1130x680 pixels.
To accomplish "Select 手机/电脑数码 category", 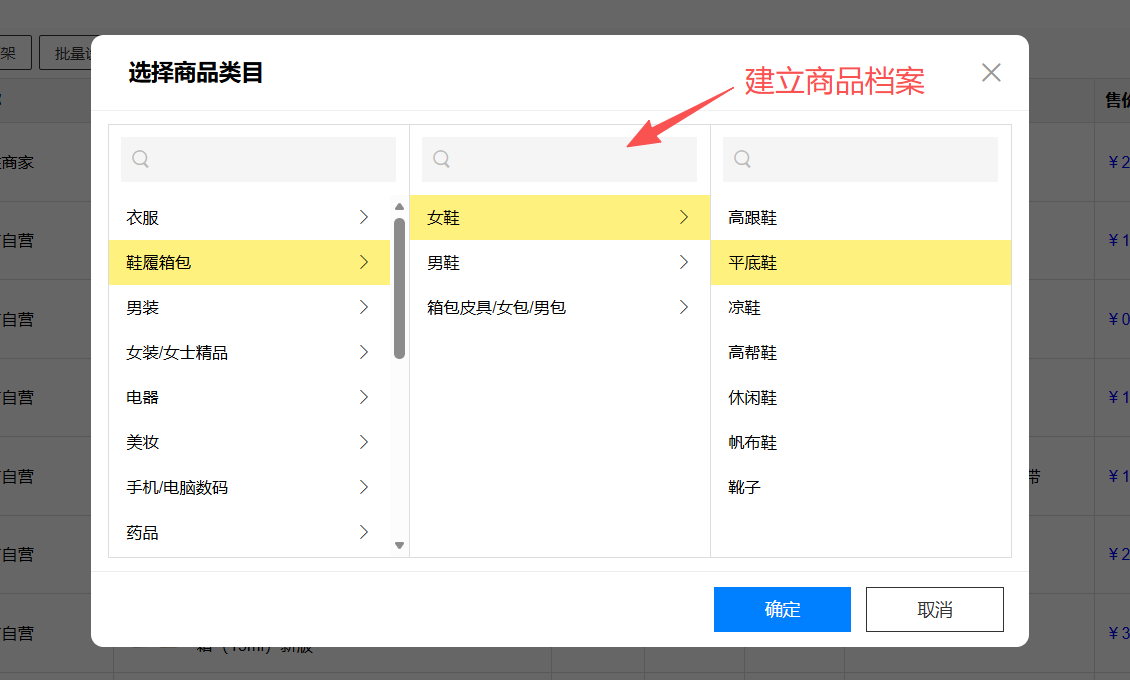I will point(177,487).
